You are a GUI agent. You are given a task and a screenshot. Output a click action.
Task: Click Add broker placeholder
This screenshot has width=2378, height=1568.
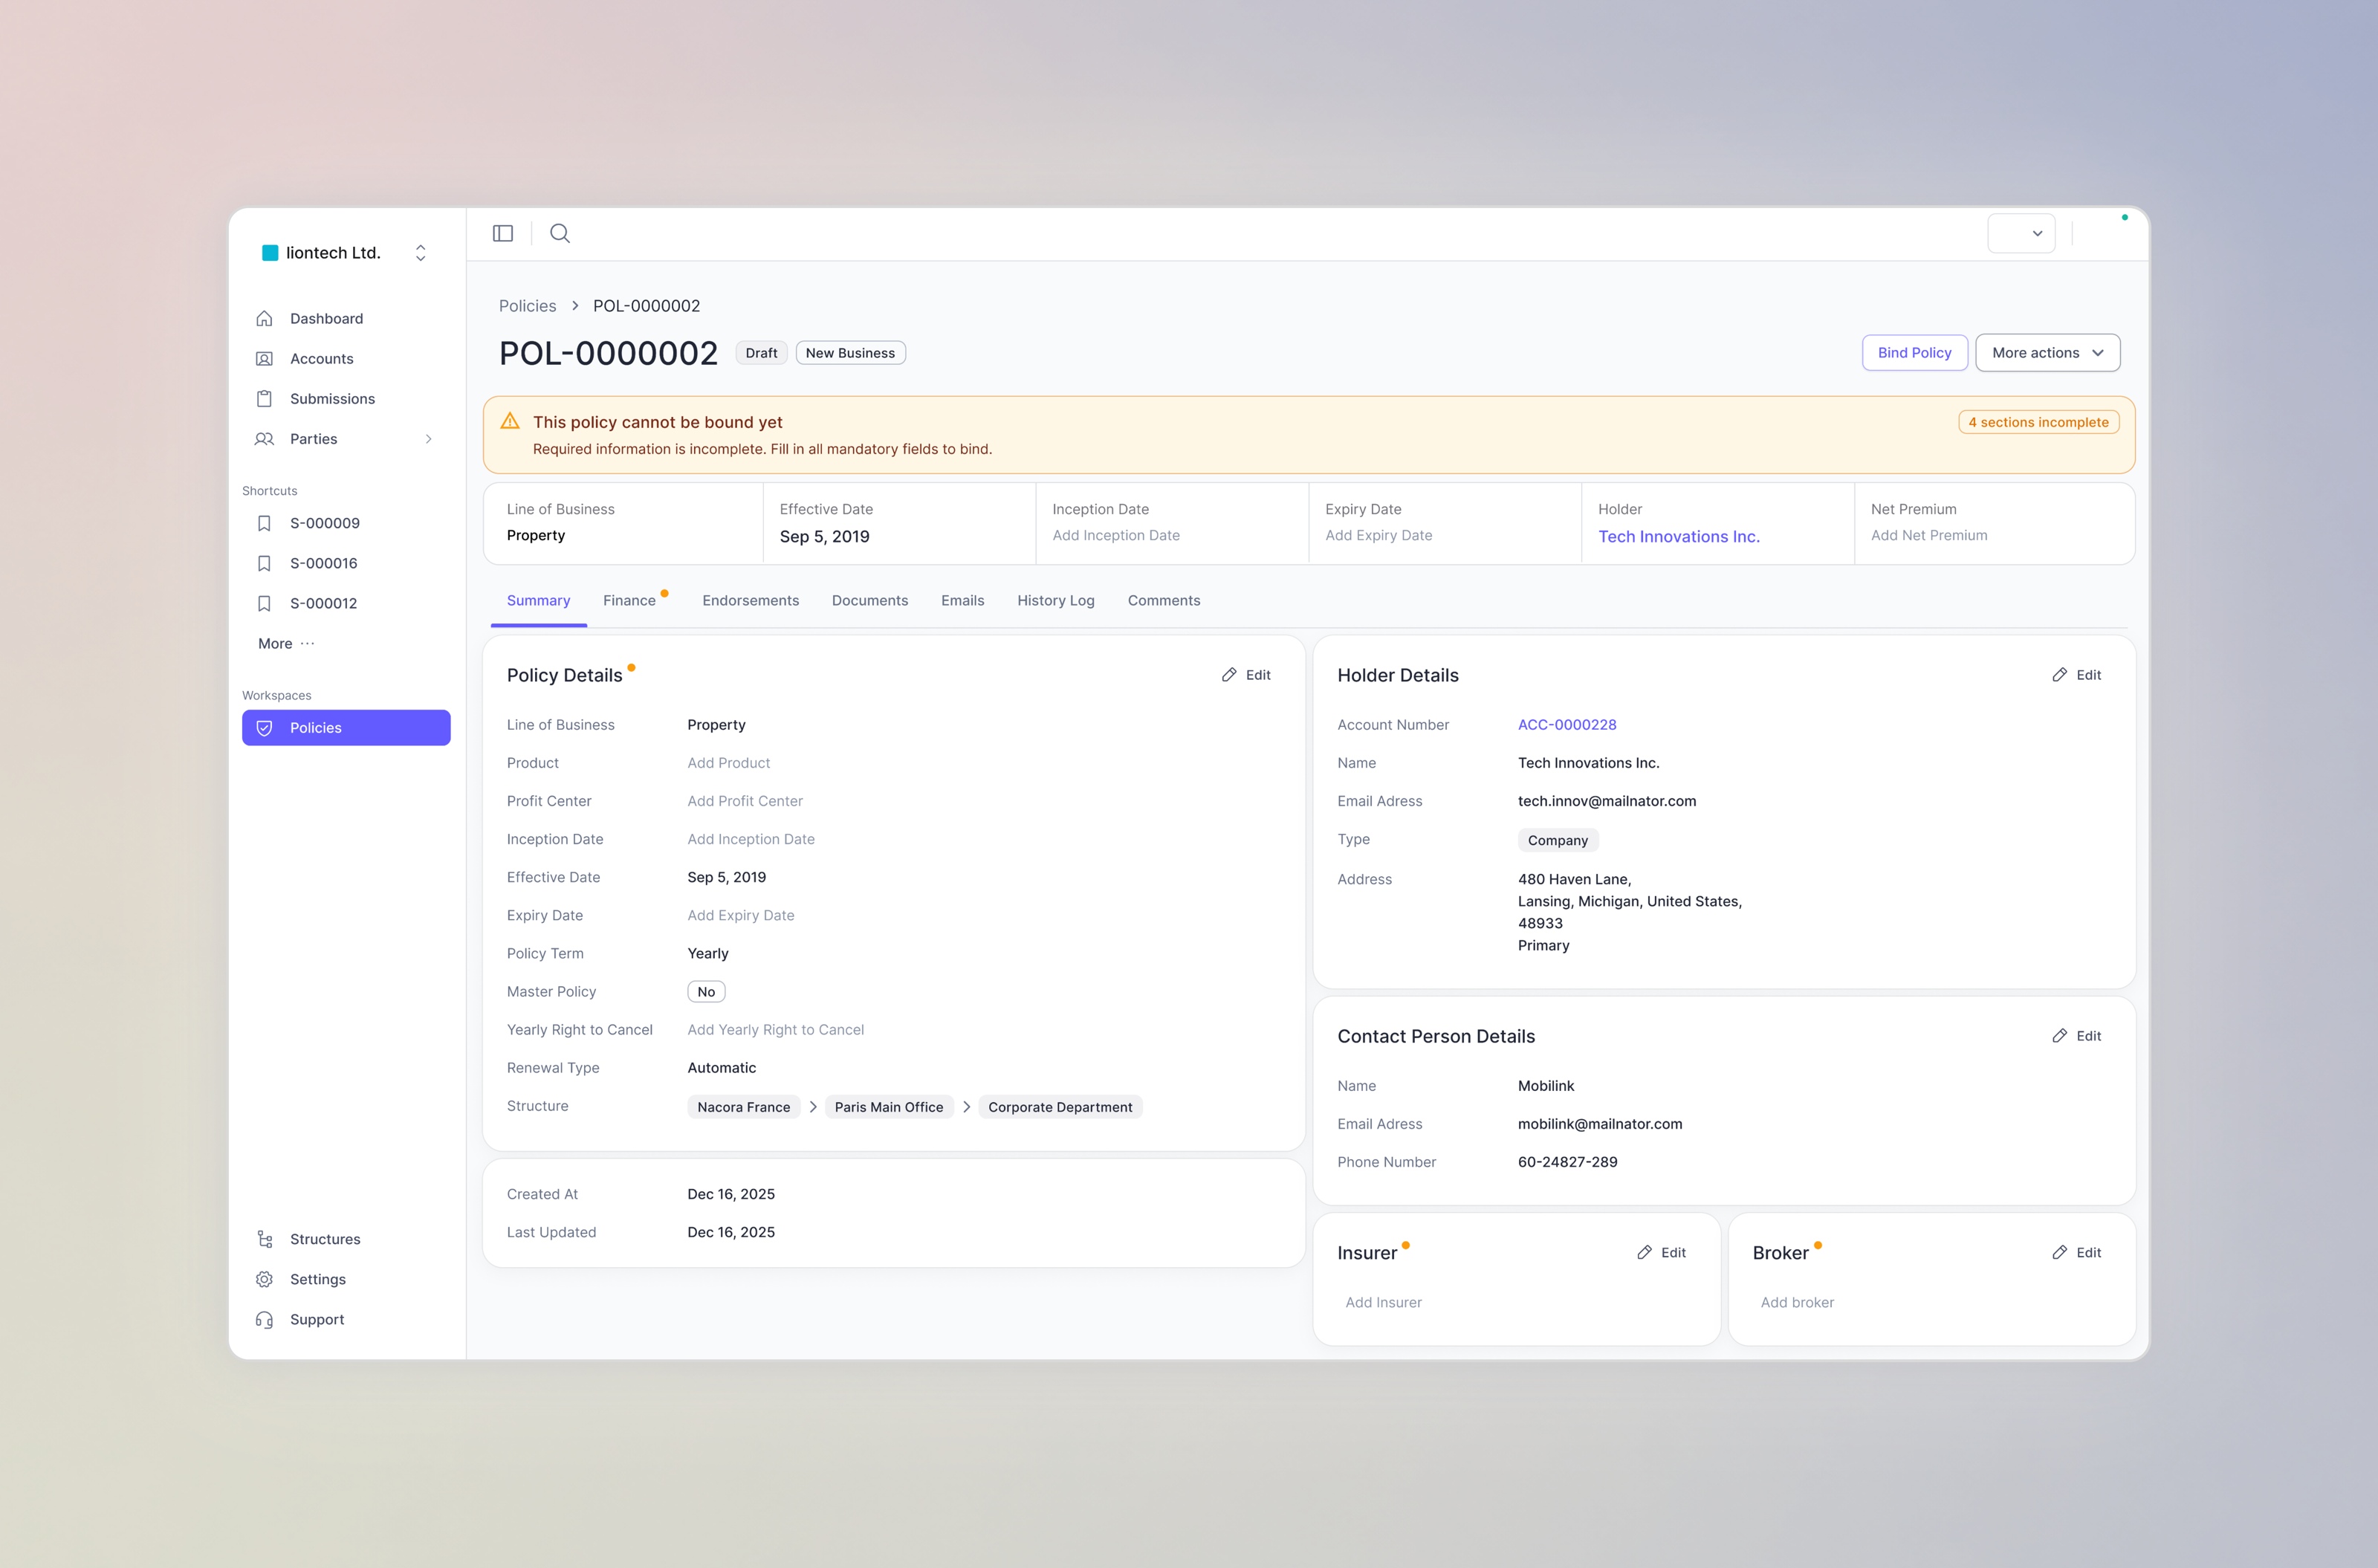click(1797, 1302)
